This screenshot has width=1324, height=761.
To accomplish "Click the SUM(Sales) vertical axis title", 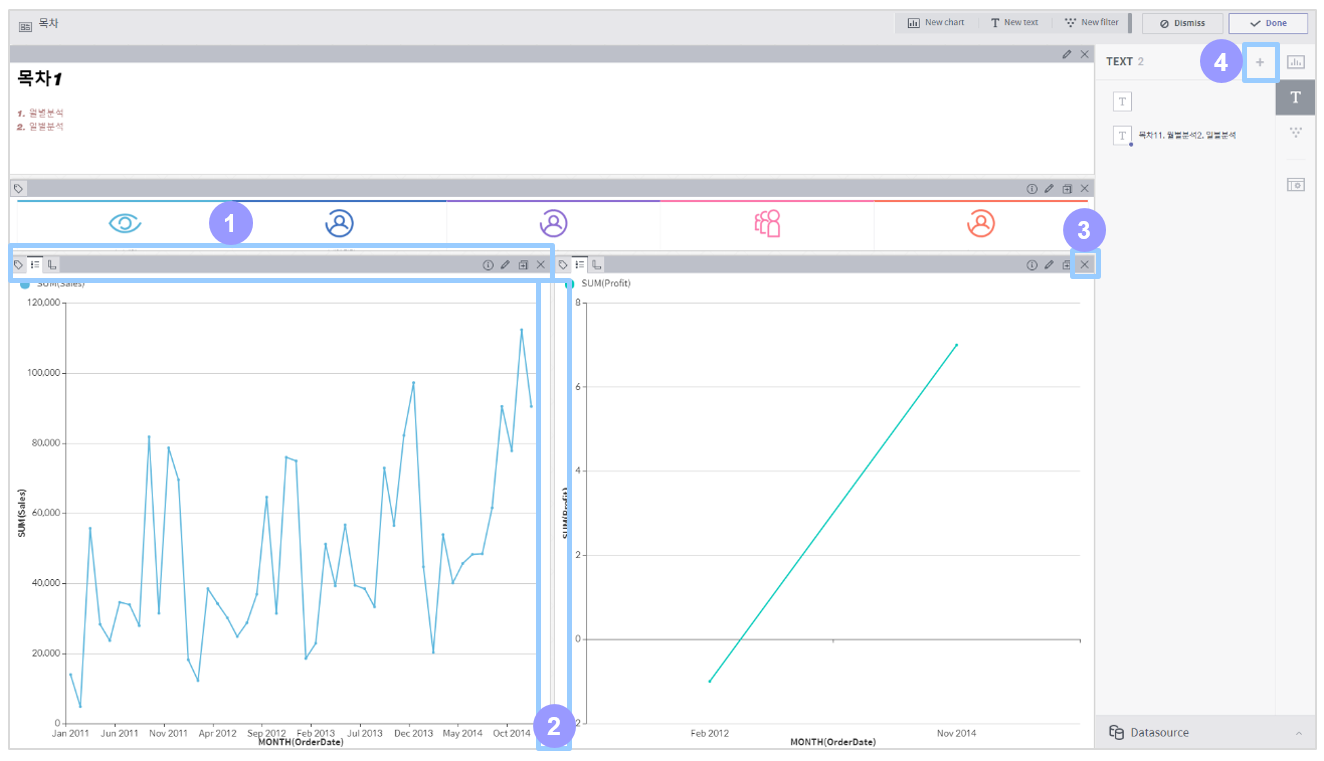I will coord(21,513).
